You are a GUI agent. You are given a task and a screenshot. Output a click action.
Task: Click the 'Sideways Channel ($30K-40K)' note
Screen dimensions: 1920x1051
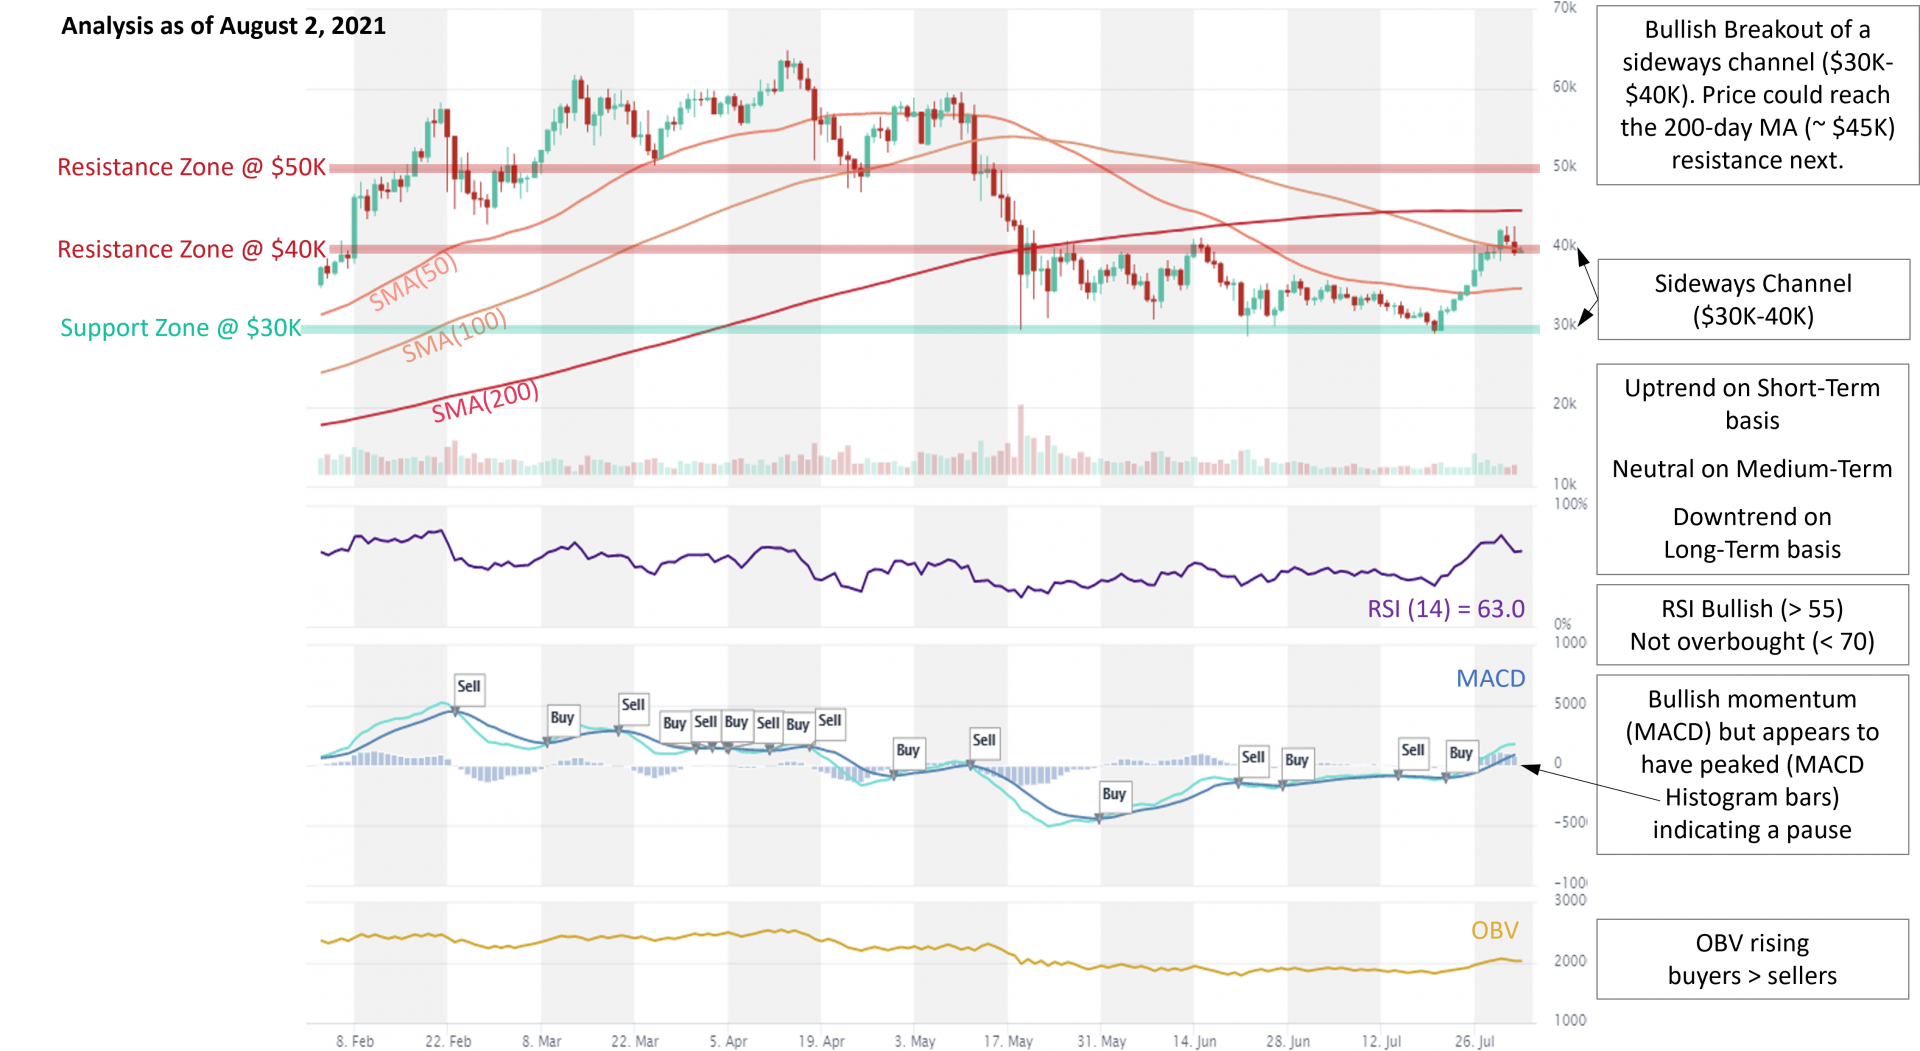pyautogui.click(x=1753, y=300)
